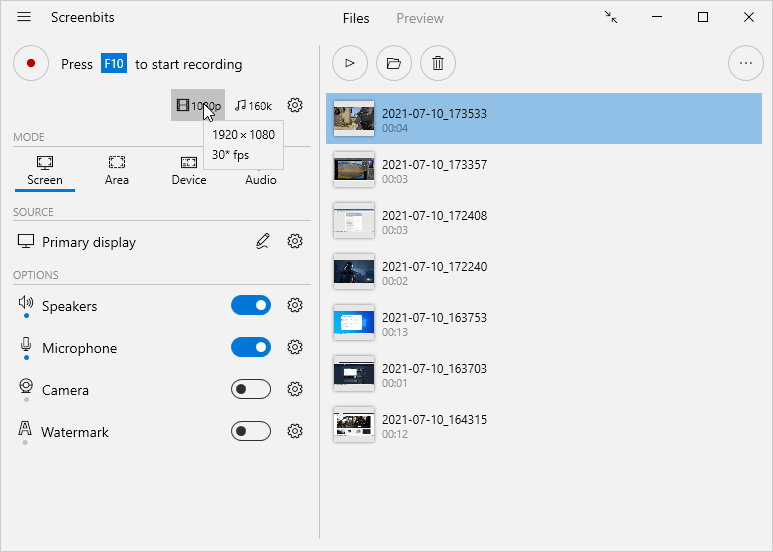The width and height of the screenshot is (773, 552).
Task: Switch to the Files tab
Action: coord(356,18)
